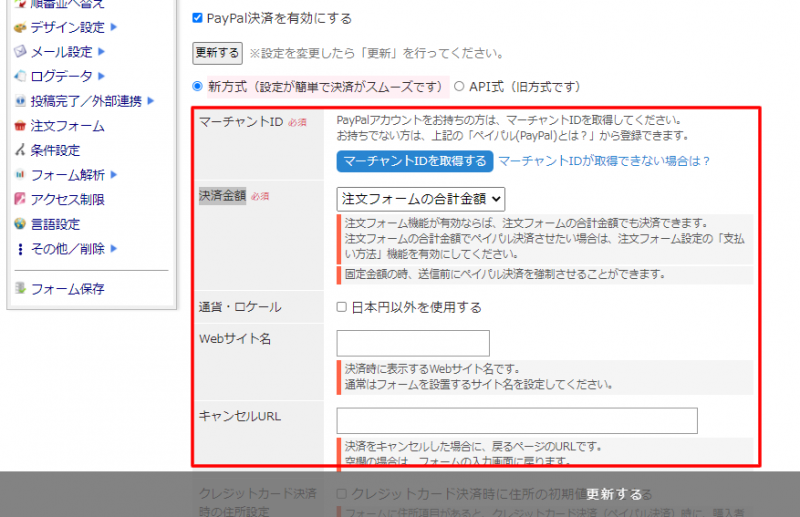The height and width of the screenshot is (517, 800).
Task: Uncheck PayPal決済を有効にする checkbox
Action: click(197, 18)
